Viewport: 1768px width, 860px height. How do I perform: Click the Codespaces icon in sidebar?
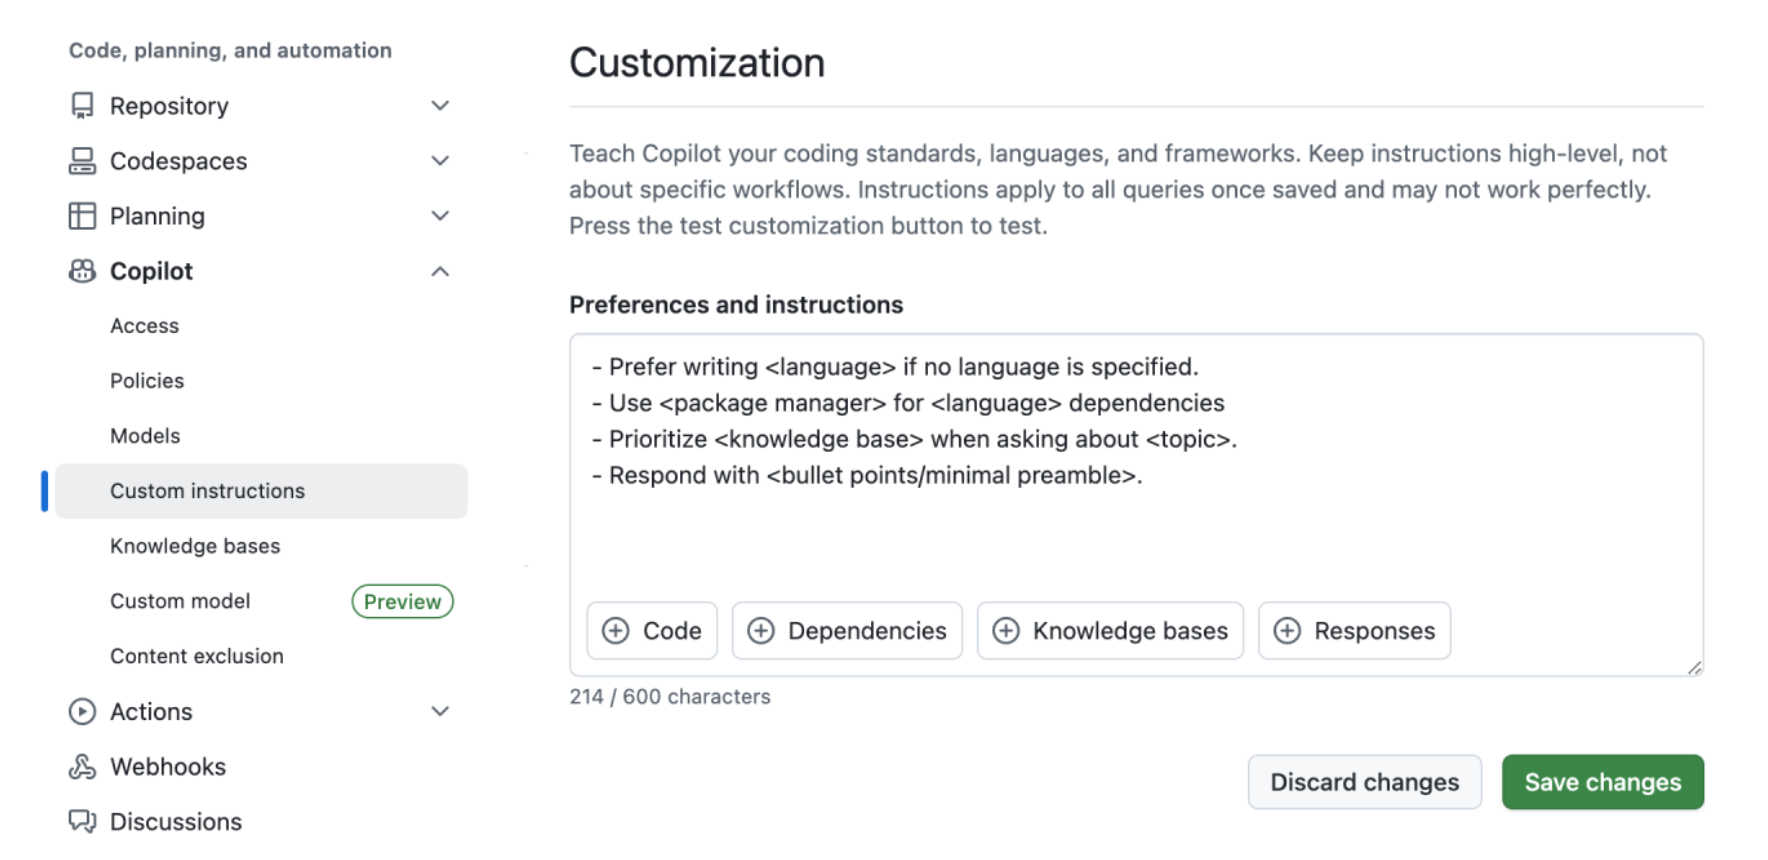[x=82, y=161]
